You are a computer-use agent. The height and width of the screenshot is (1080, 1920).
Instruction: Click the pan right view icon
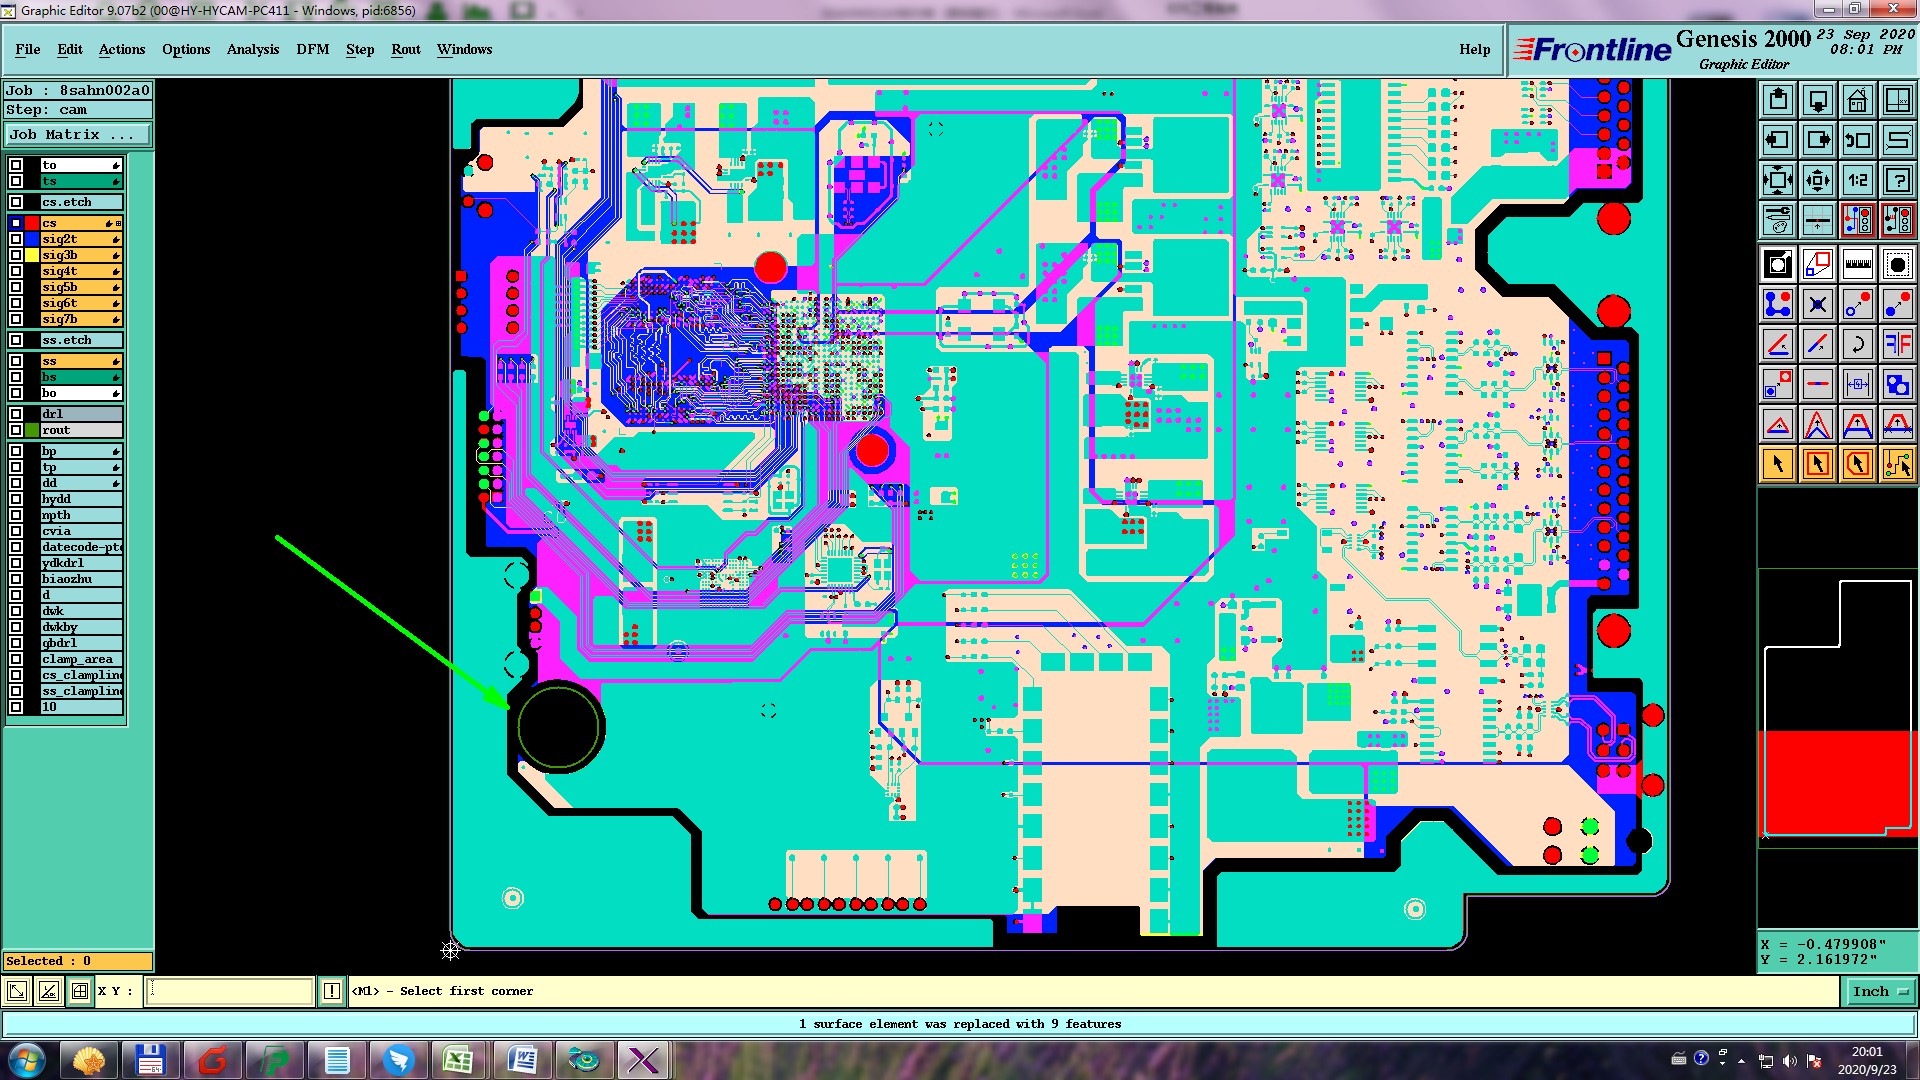click(1818, 140)
